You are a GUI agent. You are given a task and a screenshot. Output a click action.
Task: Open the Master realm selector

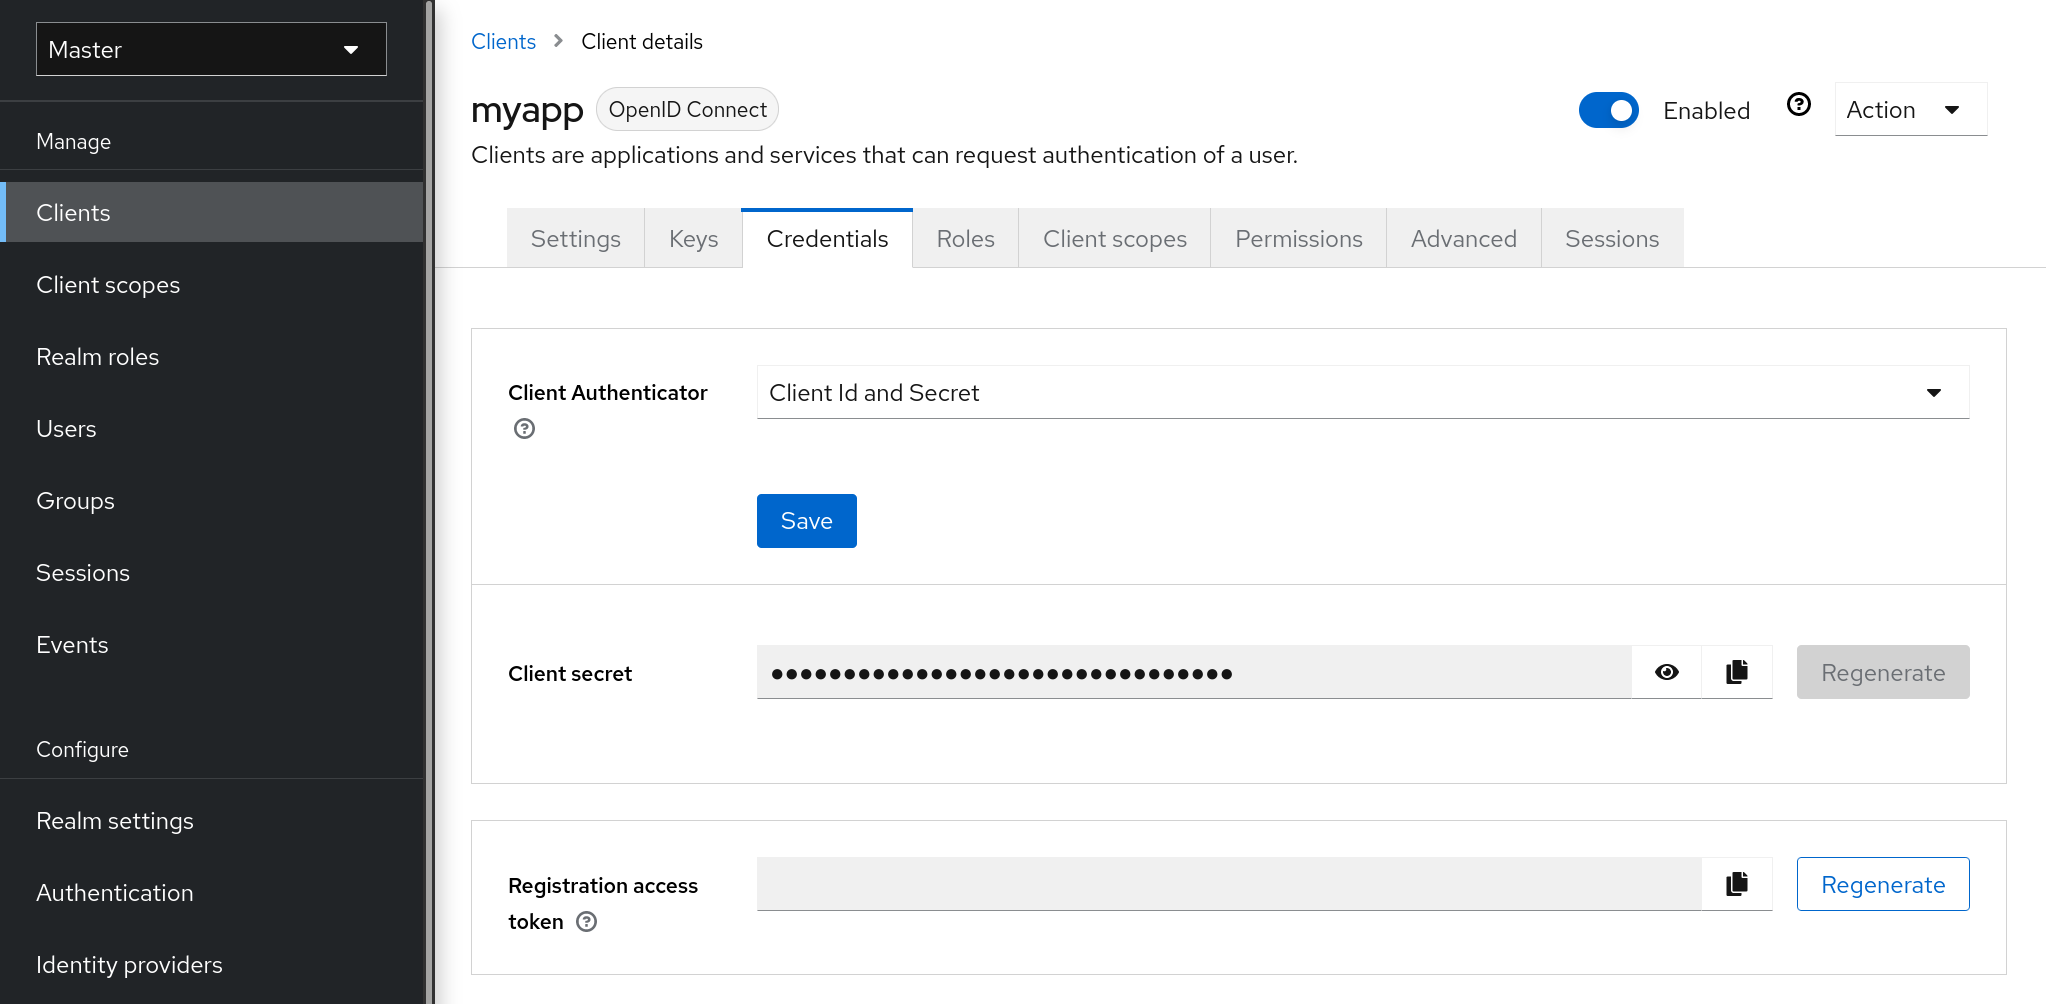tap(210, 48)
